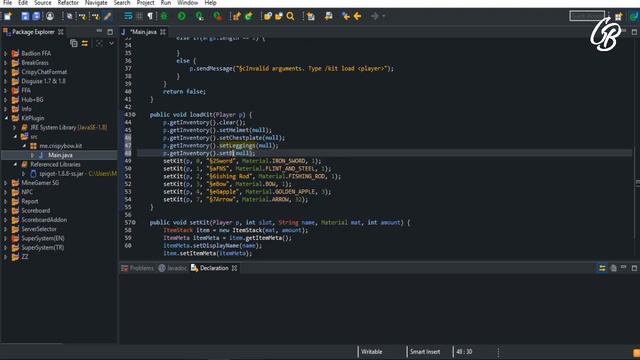Open the Edit menu
This screenshot has height=360, width=640.
pyautogui.click(x=23, y=3)
